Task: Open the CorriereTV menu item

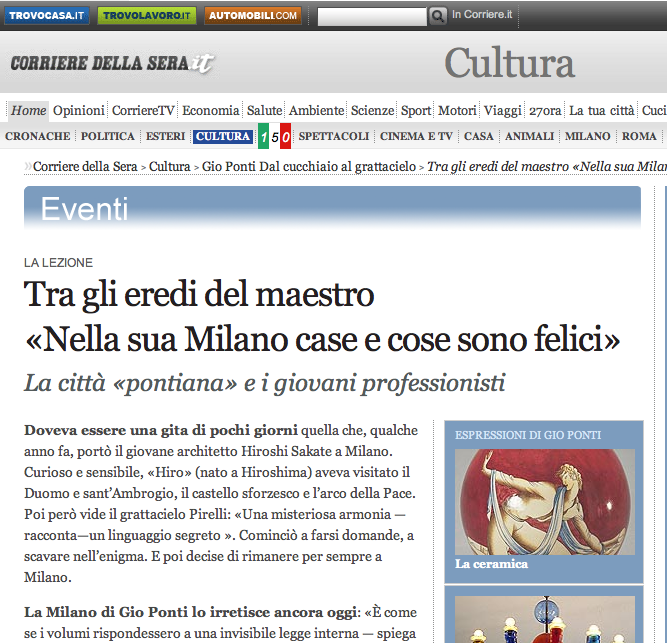Action: (143, 111)
